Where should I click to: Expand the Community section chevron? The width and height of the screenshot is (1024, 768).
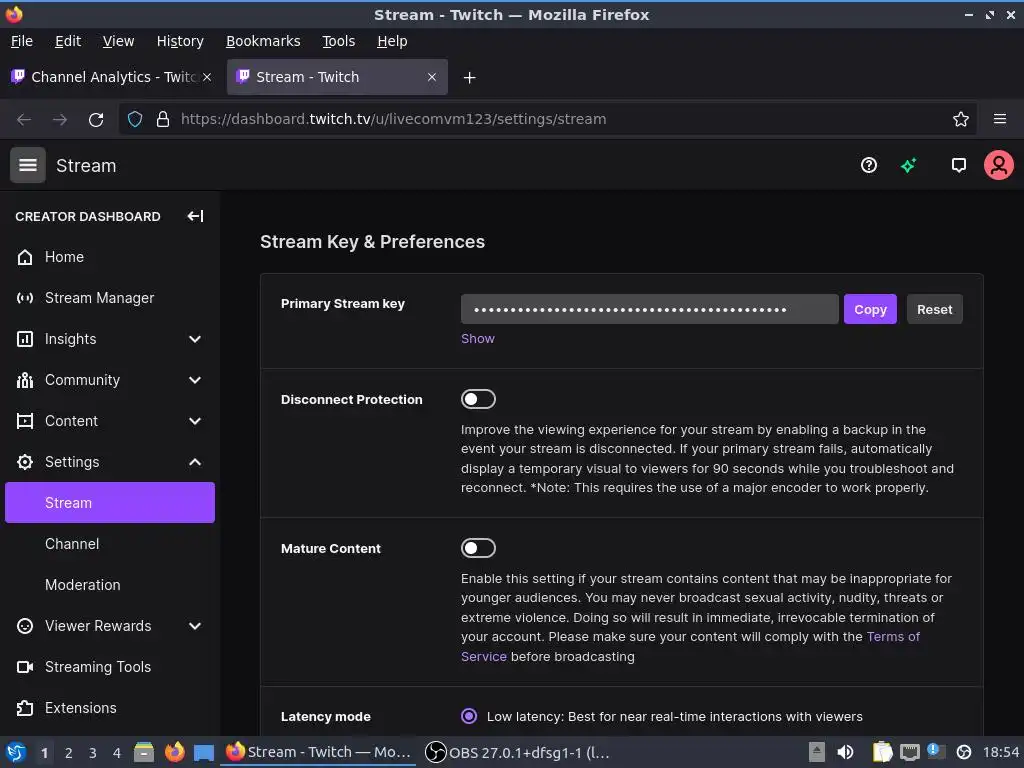click(195, 380)
